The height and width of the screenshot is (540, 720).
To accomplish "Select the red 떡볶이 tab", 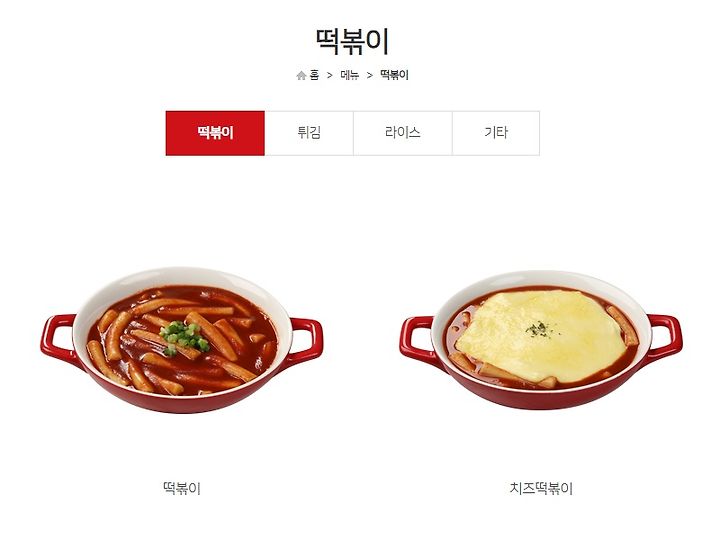I will (215, 133).
